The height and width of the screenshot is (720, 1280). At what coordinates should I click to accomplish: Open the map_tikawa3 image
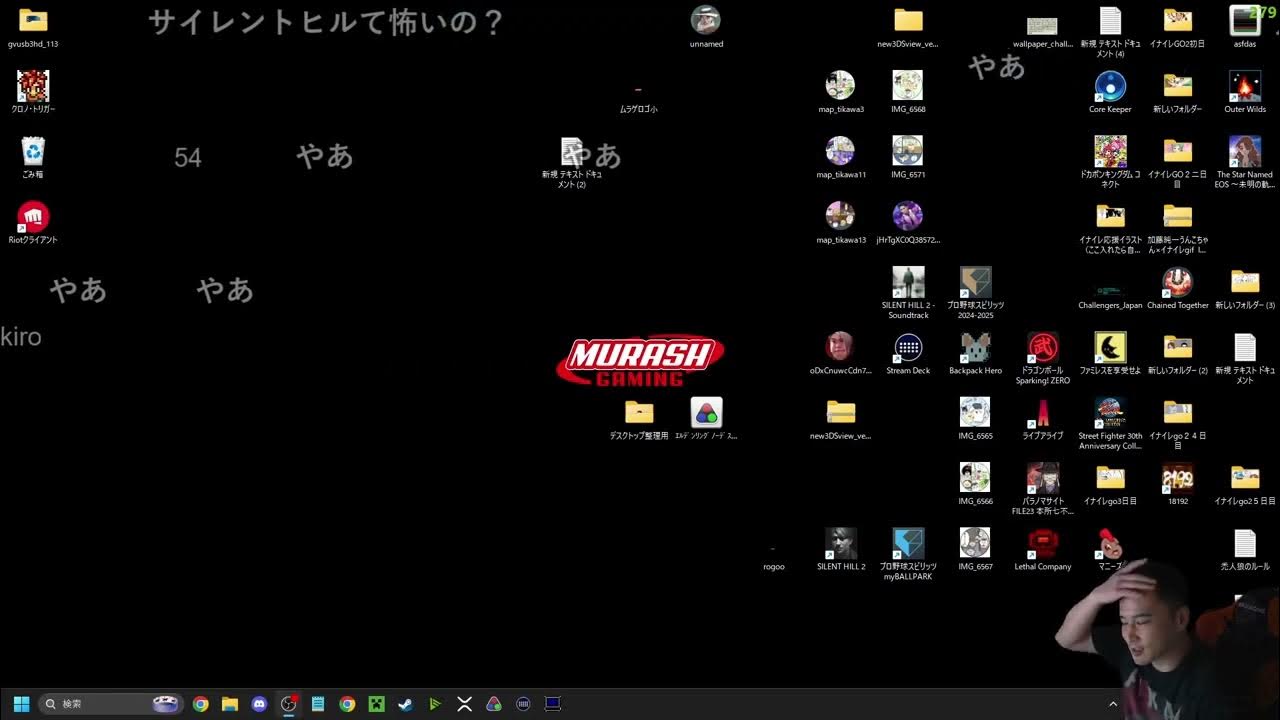(x=840, y=86)
